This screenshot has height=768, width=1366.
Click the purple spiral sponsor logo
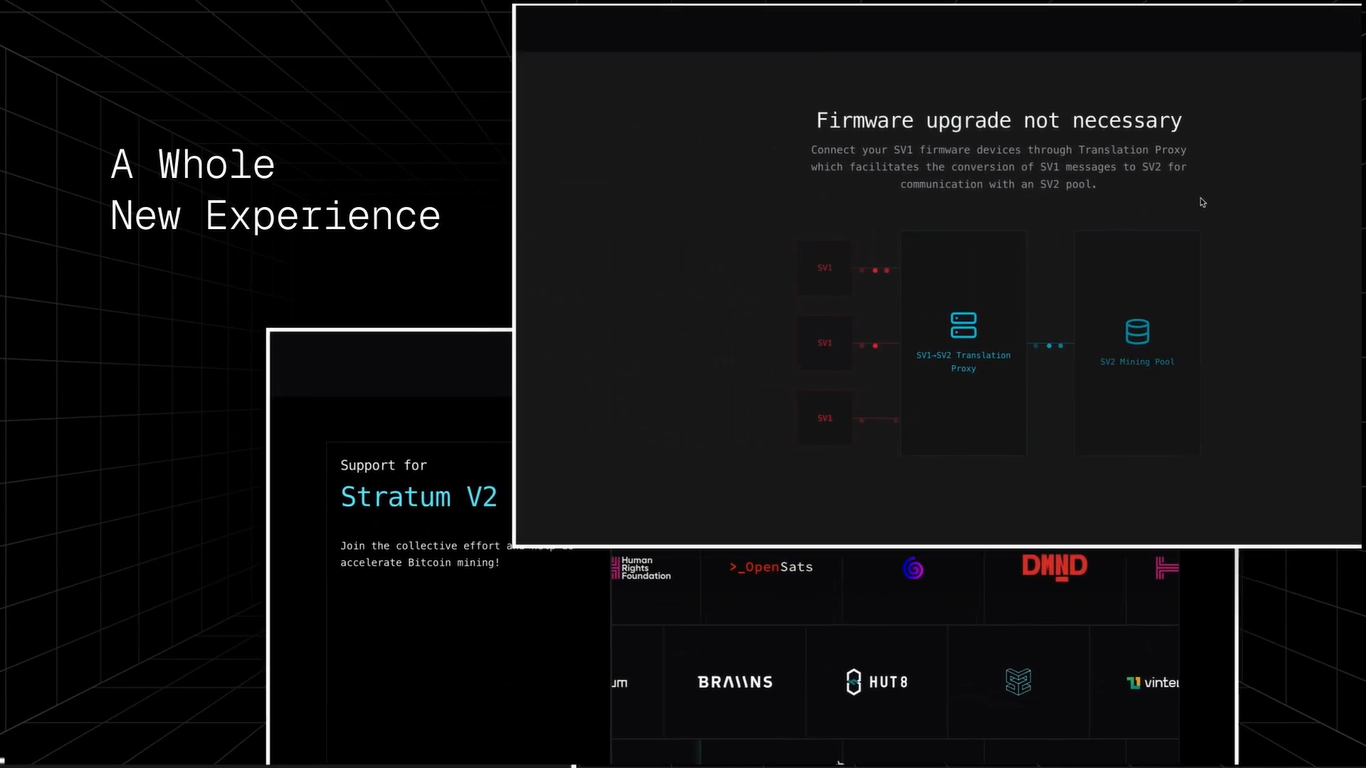913,568
